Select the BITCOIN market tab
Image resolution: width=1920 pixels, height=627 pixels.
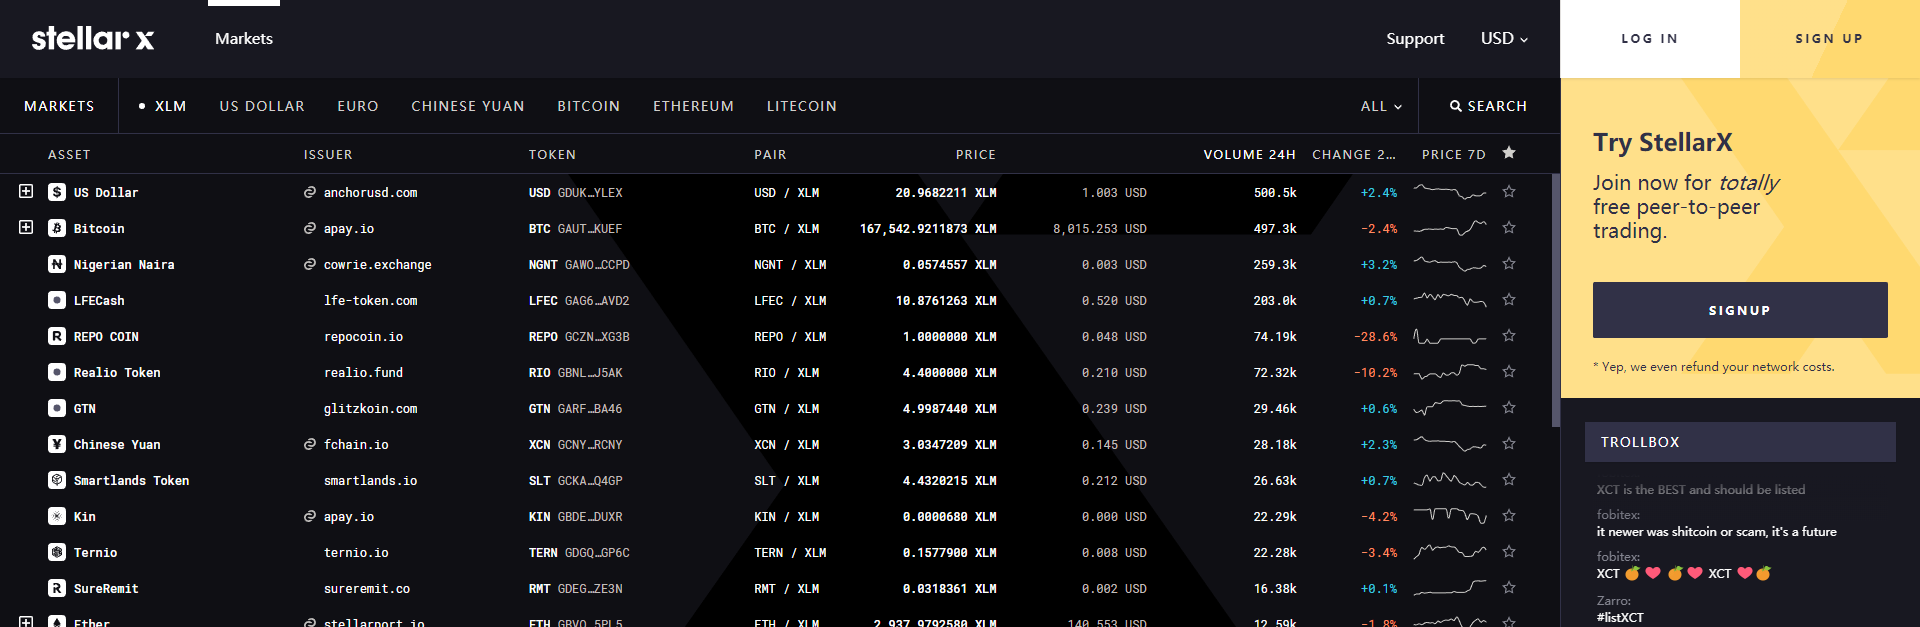(589, 106)
